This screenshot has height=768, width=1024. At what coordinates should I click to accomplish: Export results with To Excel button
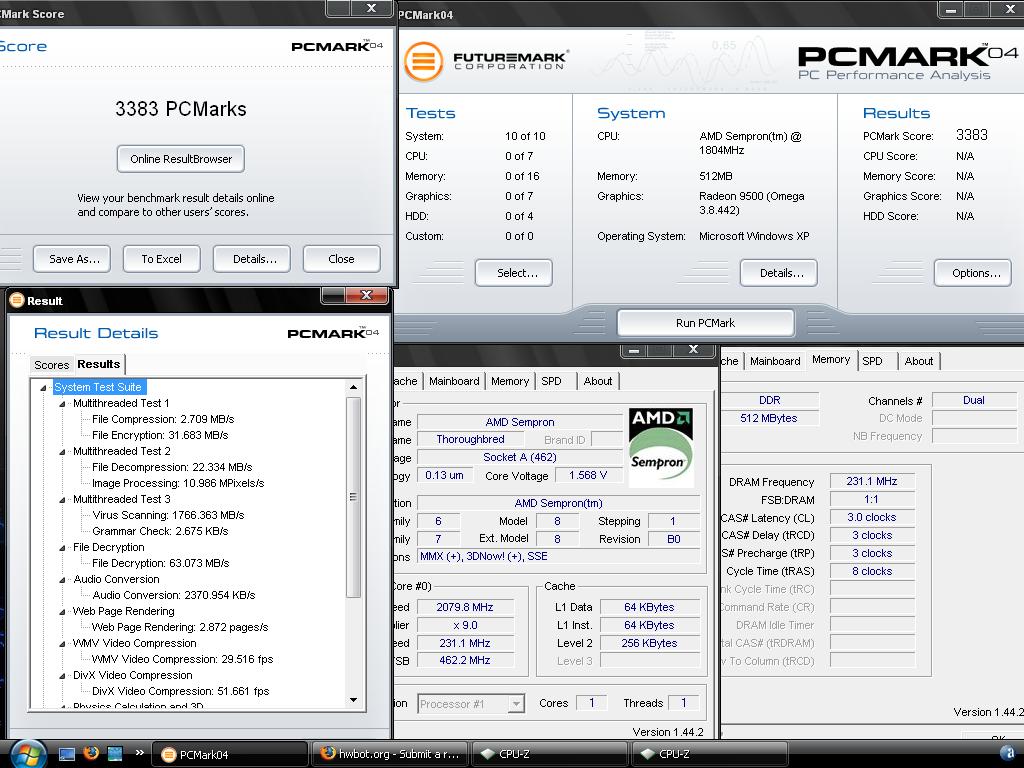(x=161, y=259)
